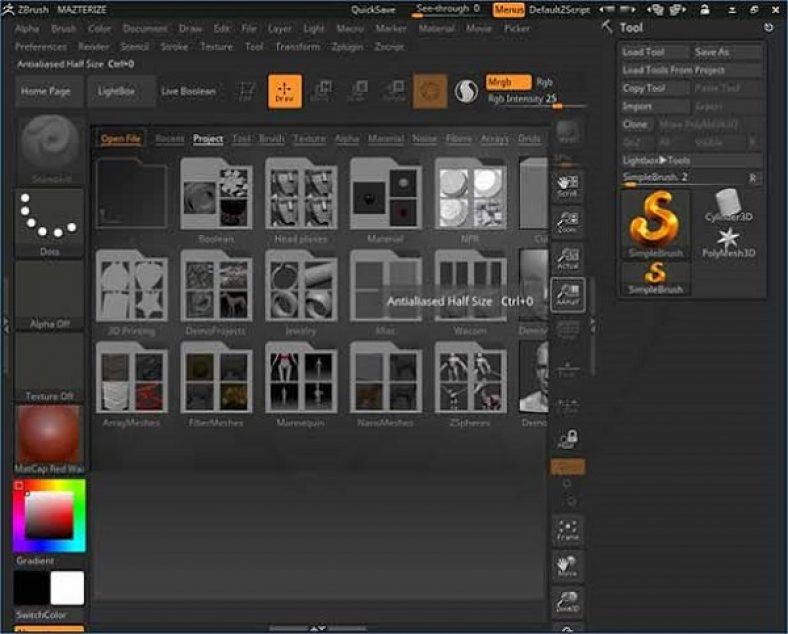This screenshot has height=634, width=788.
Task: Activate the Draw mode button
Action: pos(284,91)
